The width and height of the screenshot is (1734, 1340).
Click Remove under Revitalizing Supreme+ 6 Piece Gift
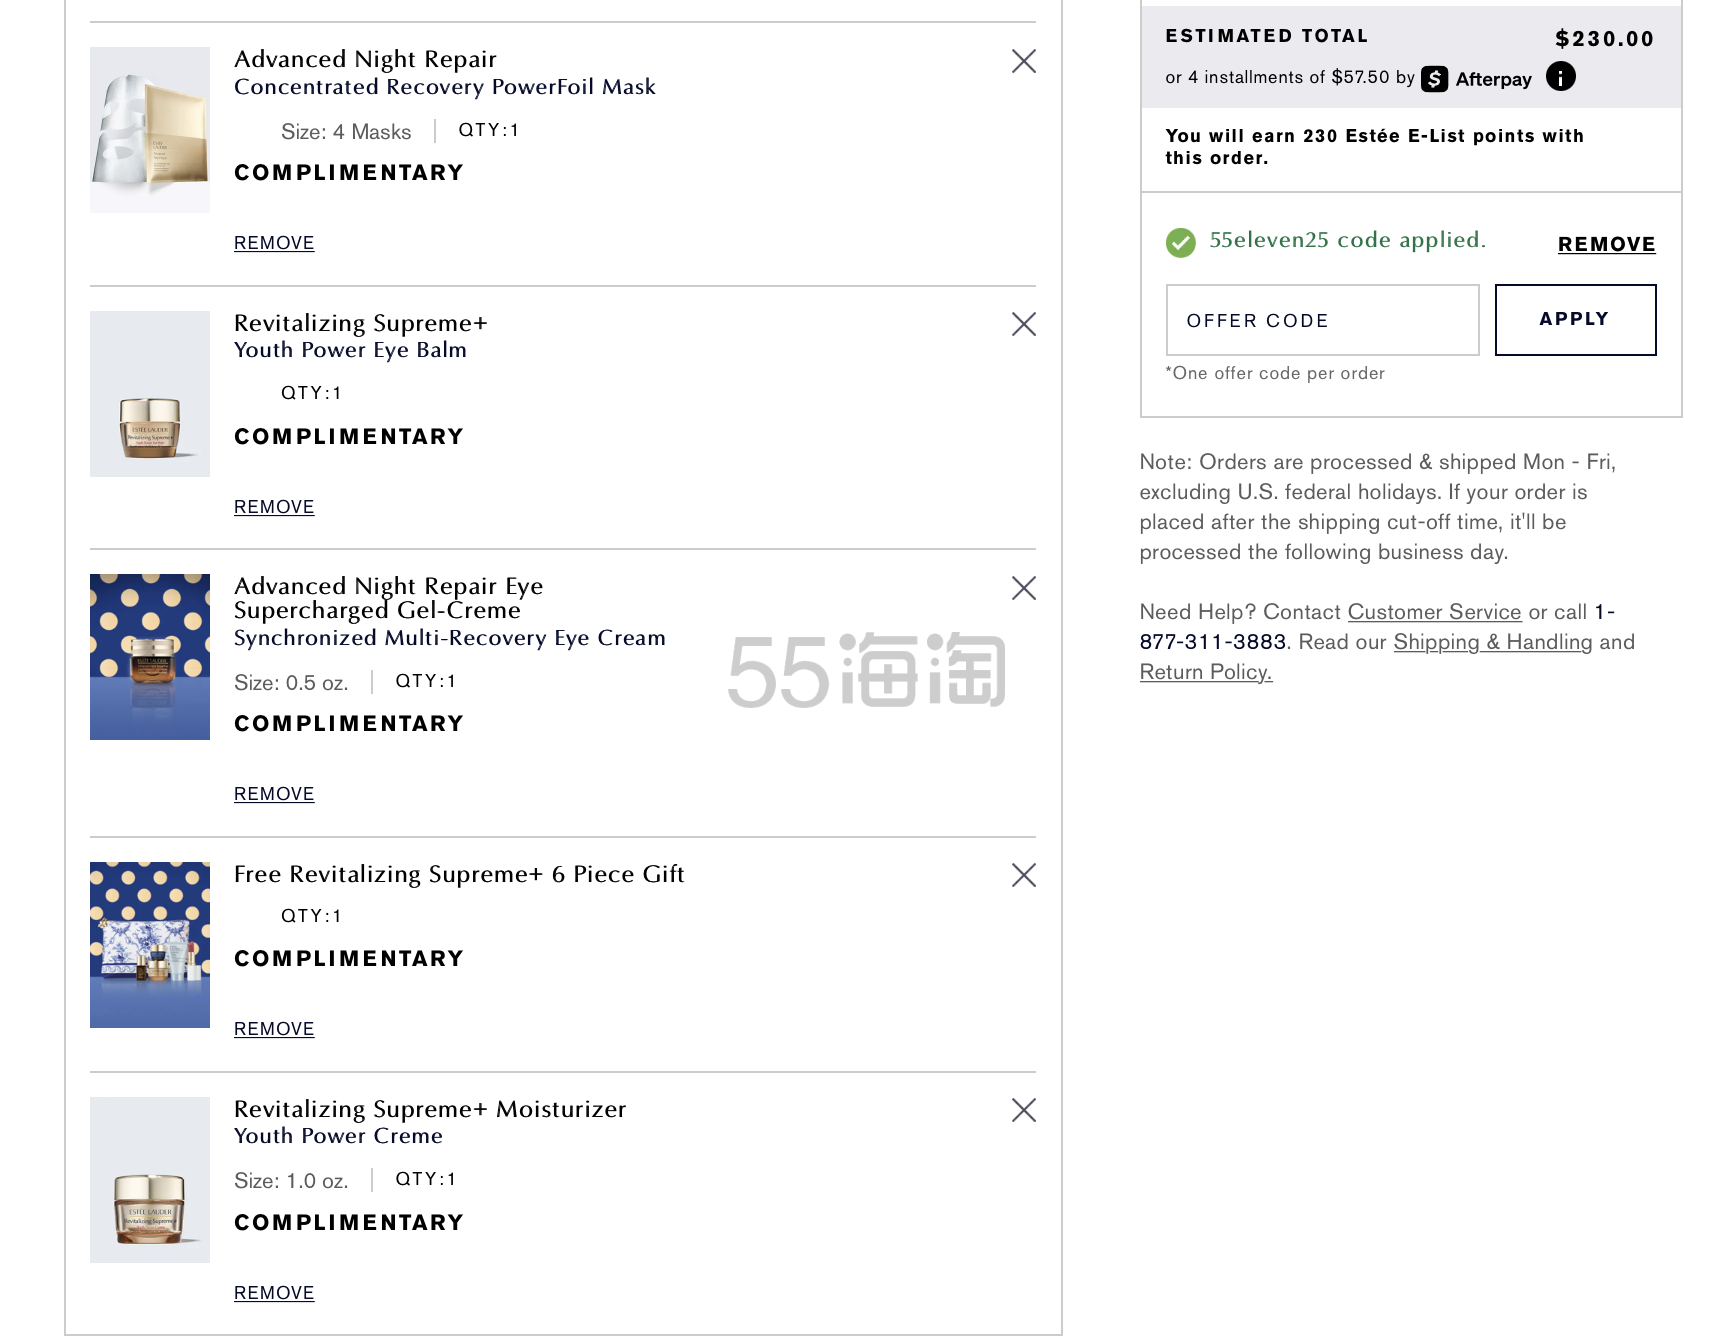tap(274, 1029)
